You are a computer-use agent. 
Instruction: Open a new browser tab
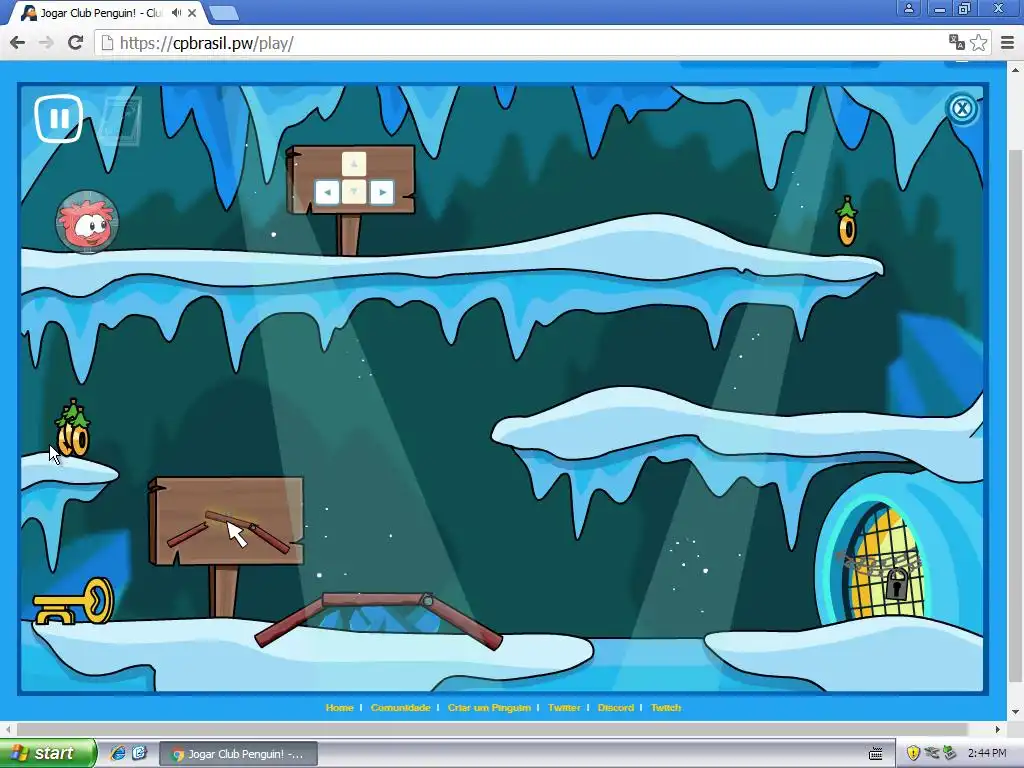coord(223,13)
